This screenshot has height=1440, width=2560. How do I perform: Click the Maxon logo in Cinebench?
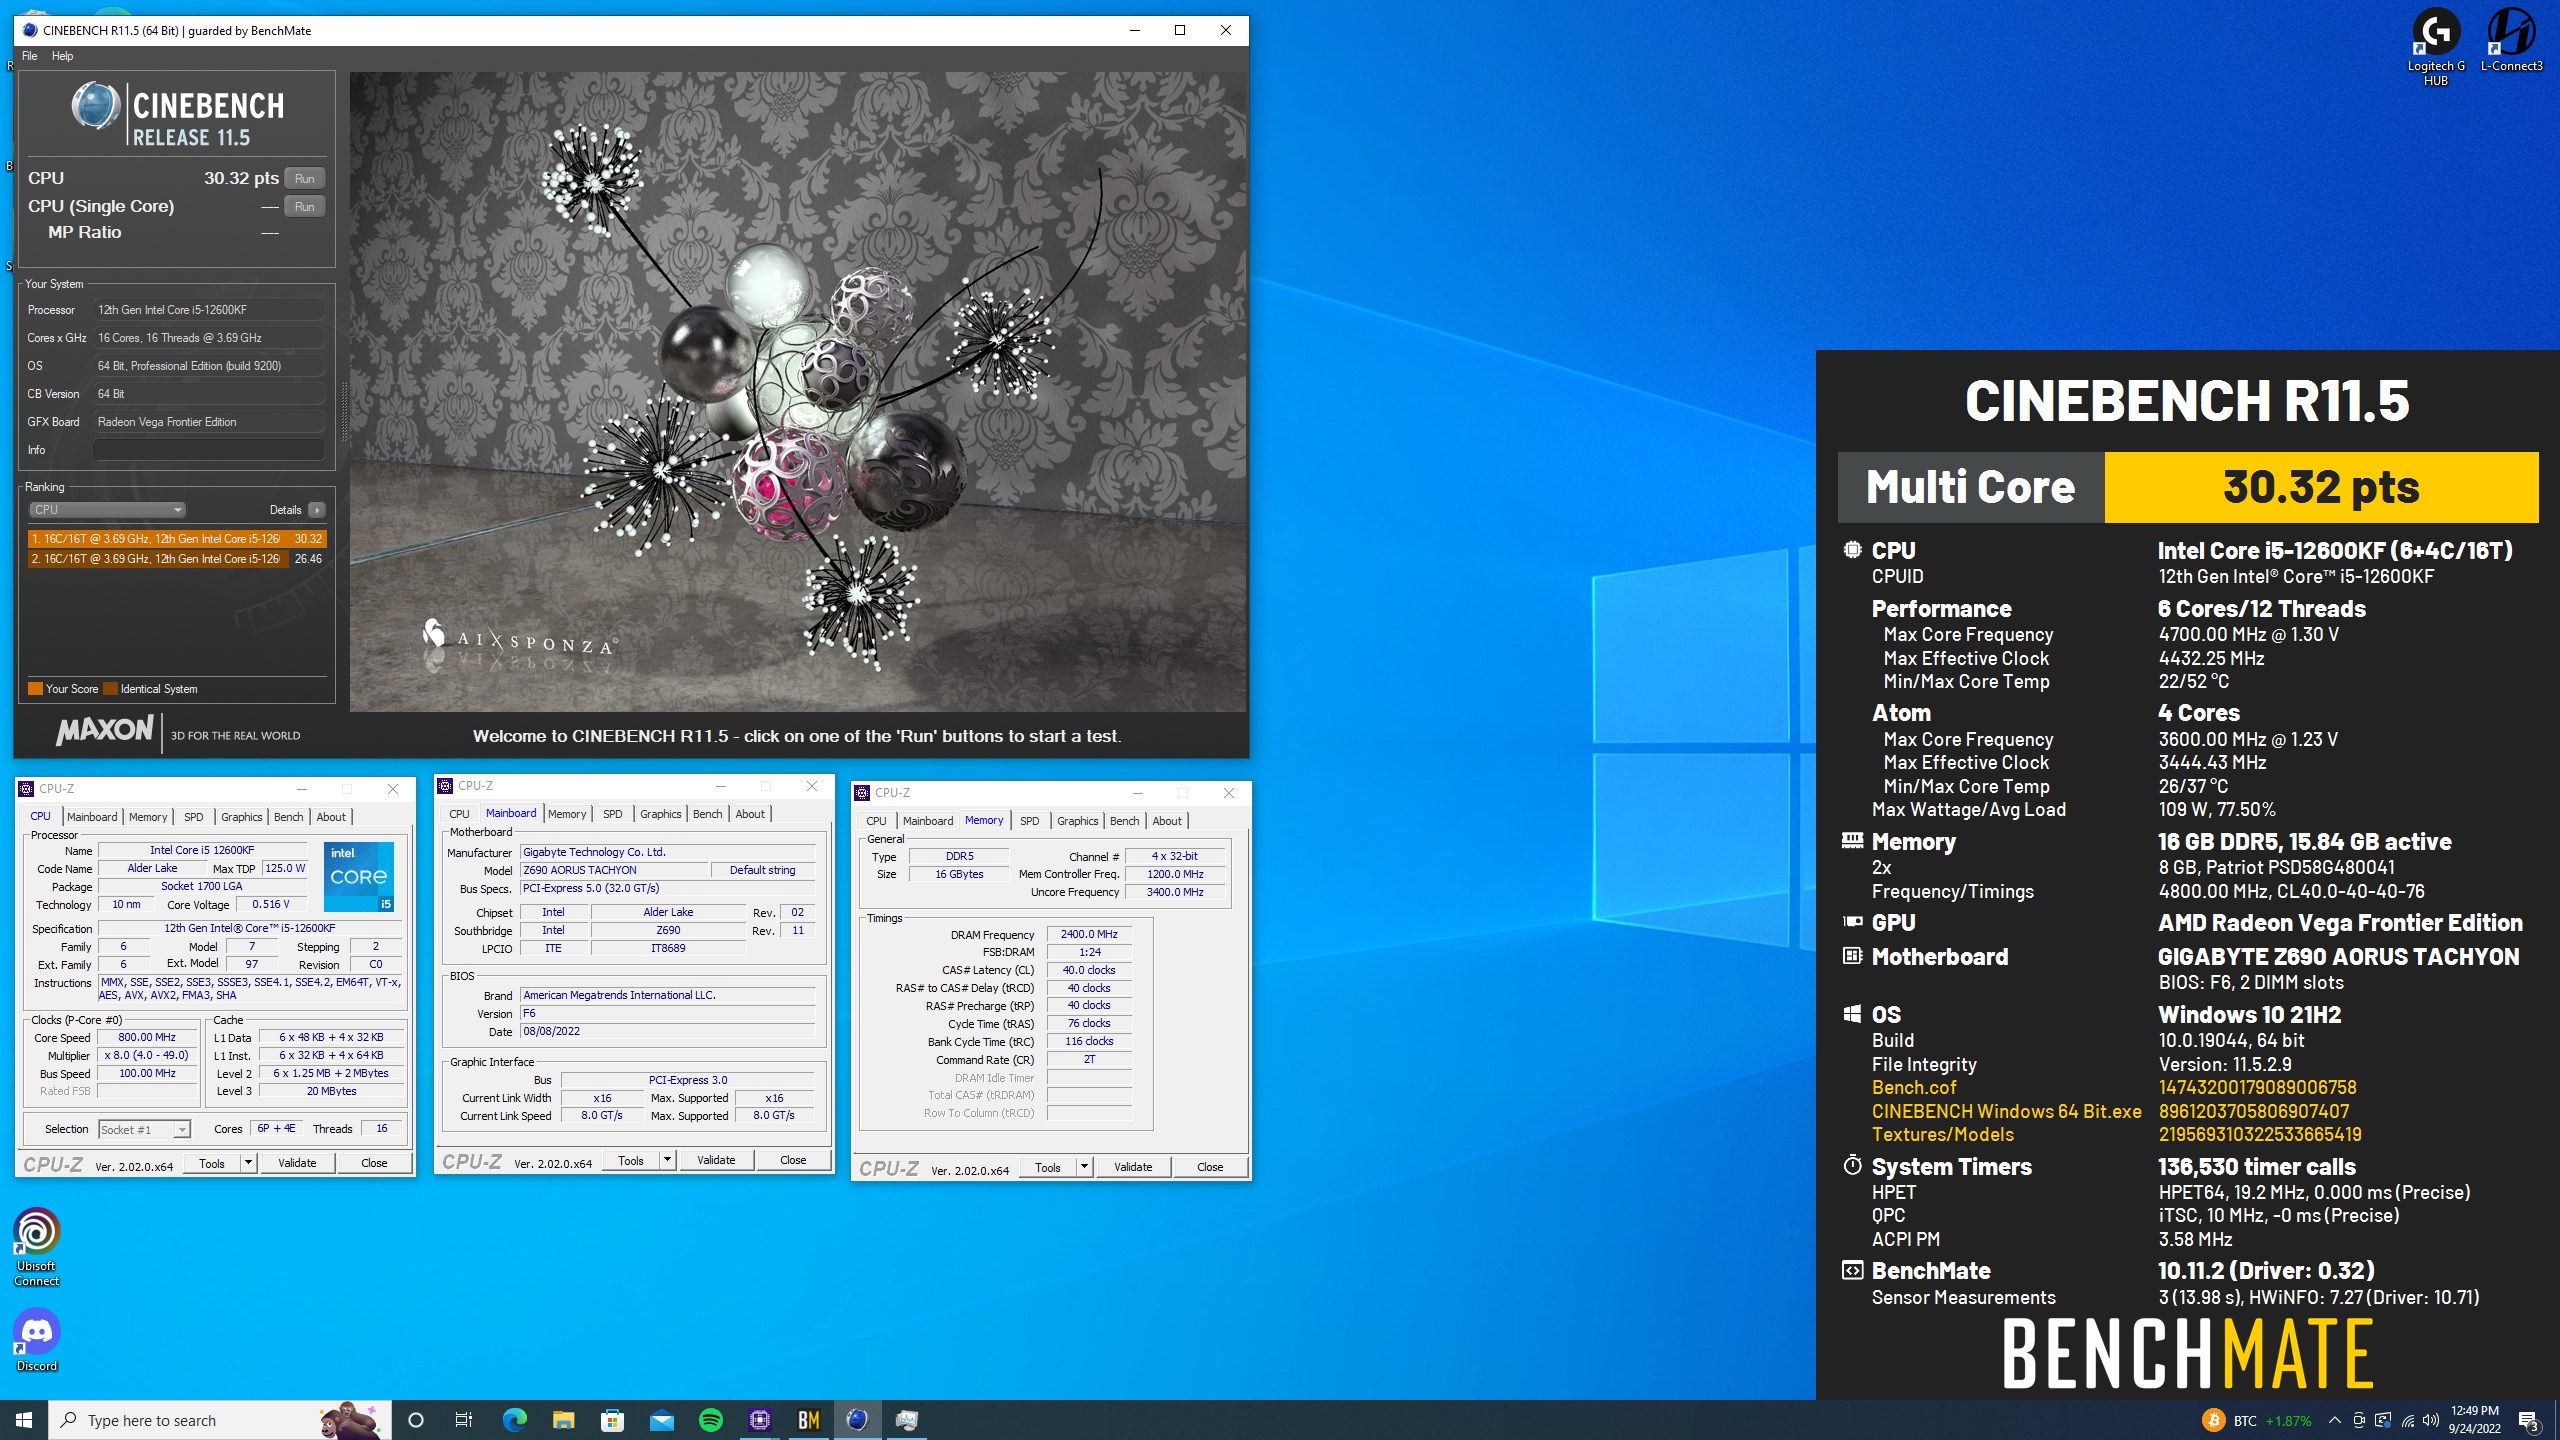tap(104, 731)
